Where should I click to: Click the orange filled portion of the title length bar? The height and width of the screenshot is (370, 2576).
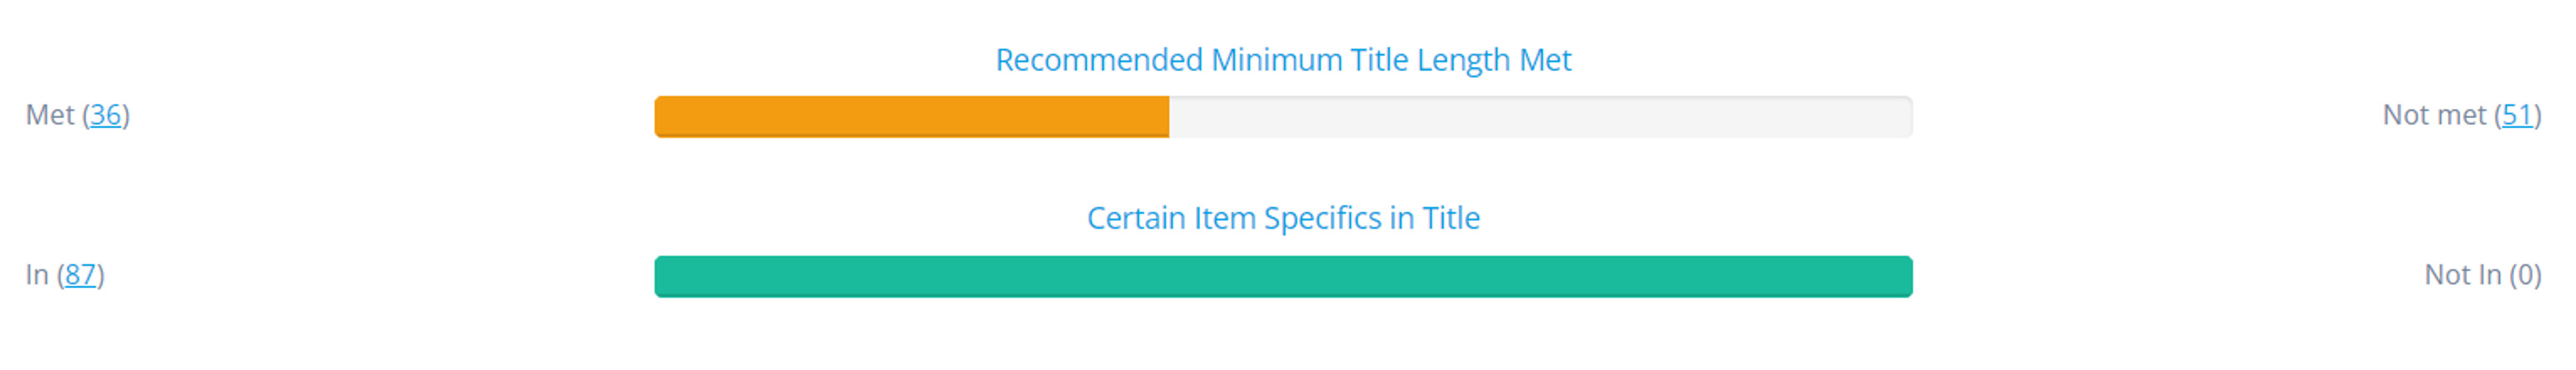pos(912,117)
